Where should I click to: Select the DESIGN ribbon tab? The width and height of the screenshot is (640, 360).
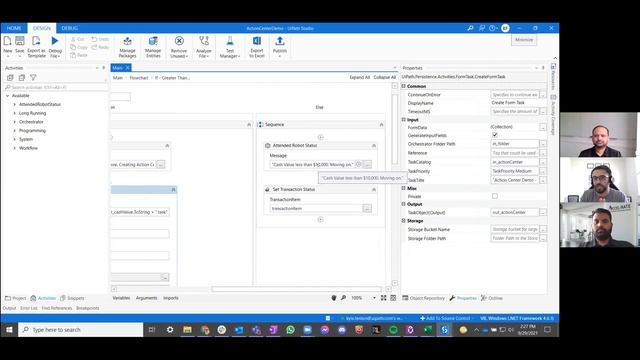point(42,28)
